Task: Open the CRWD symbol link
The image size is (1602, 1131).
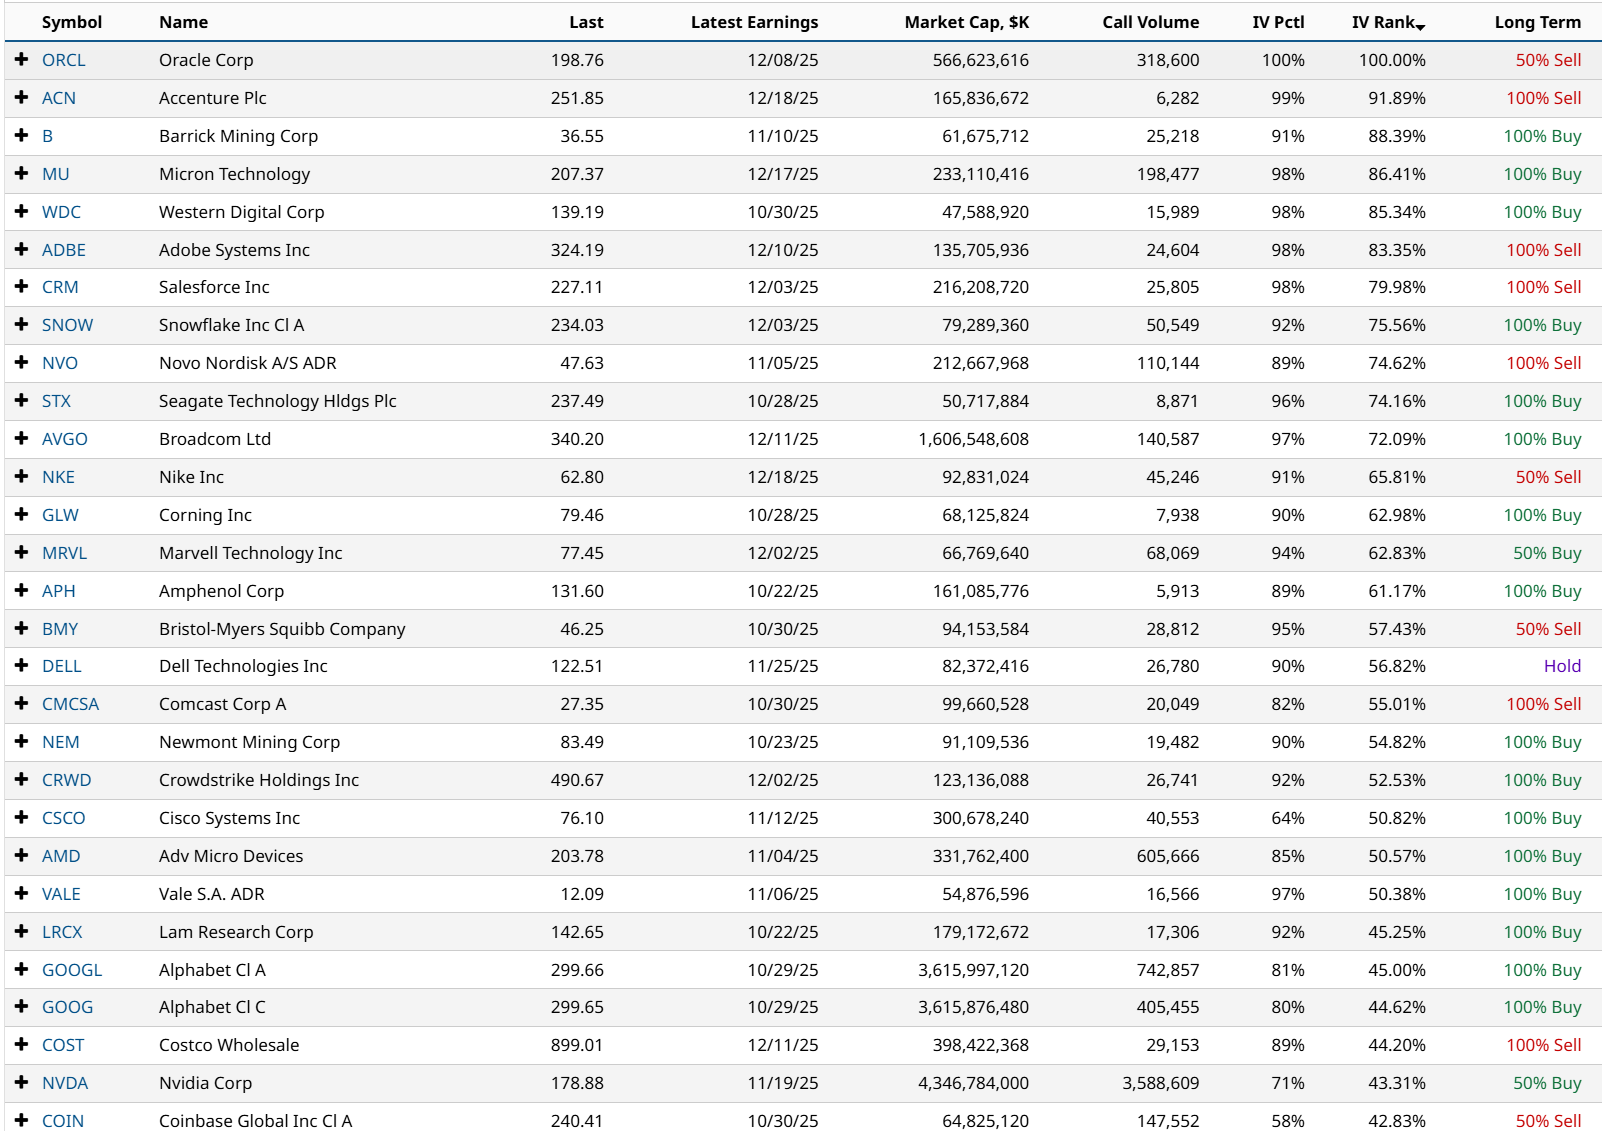Action: [66, 780]
